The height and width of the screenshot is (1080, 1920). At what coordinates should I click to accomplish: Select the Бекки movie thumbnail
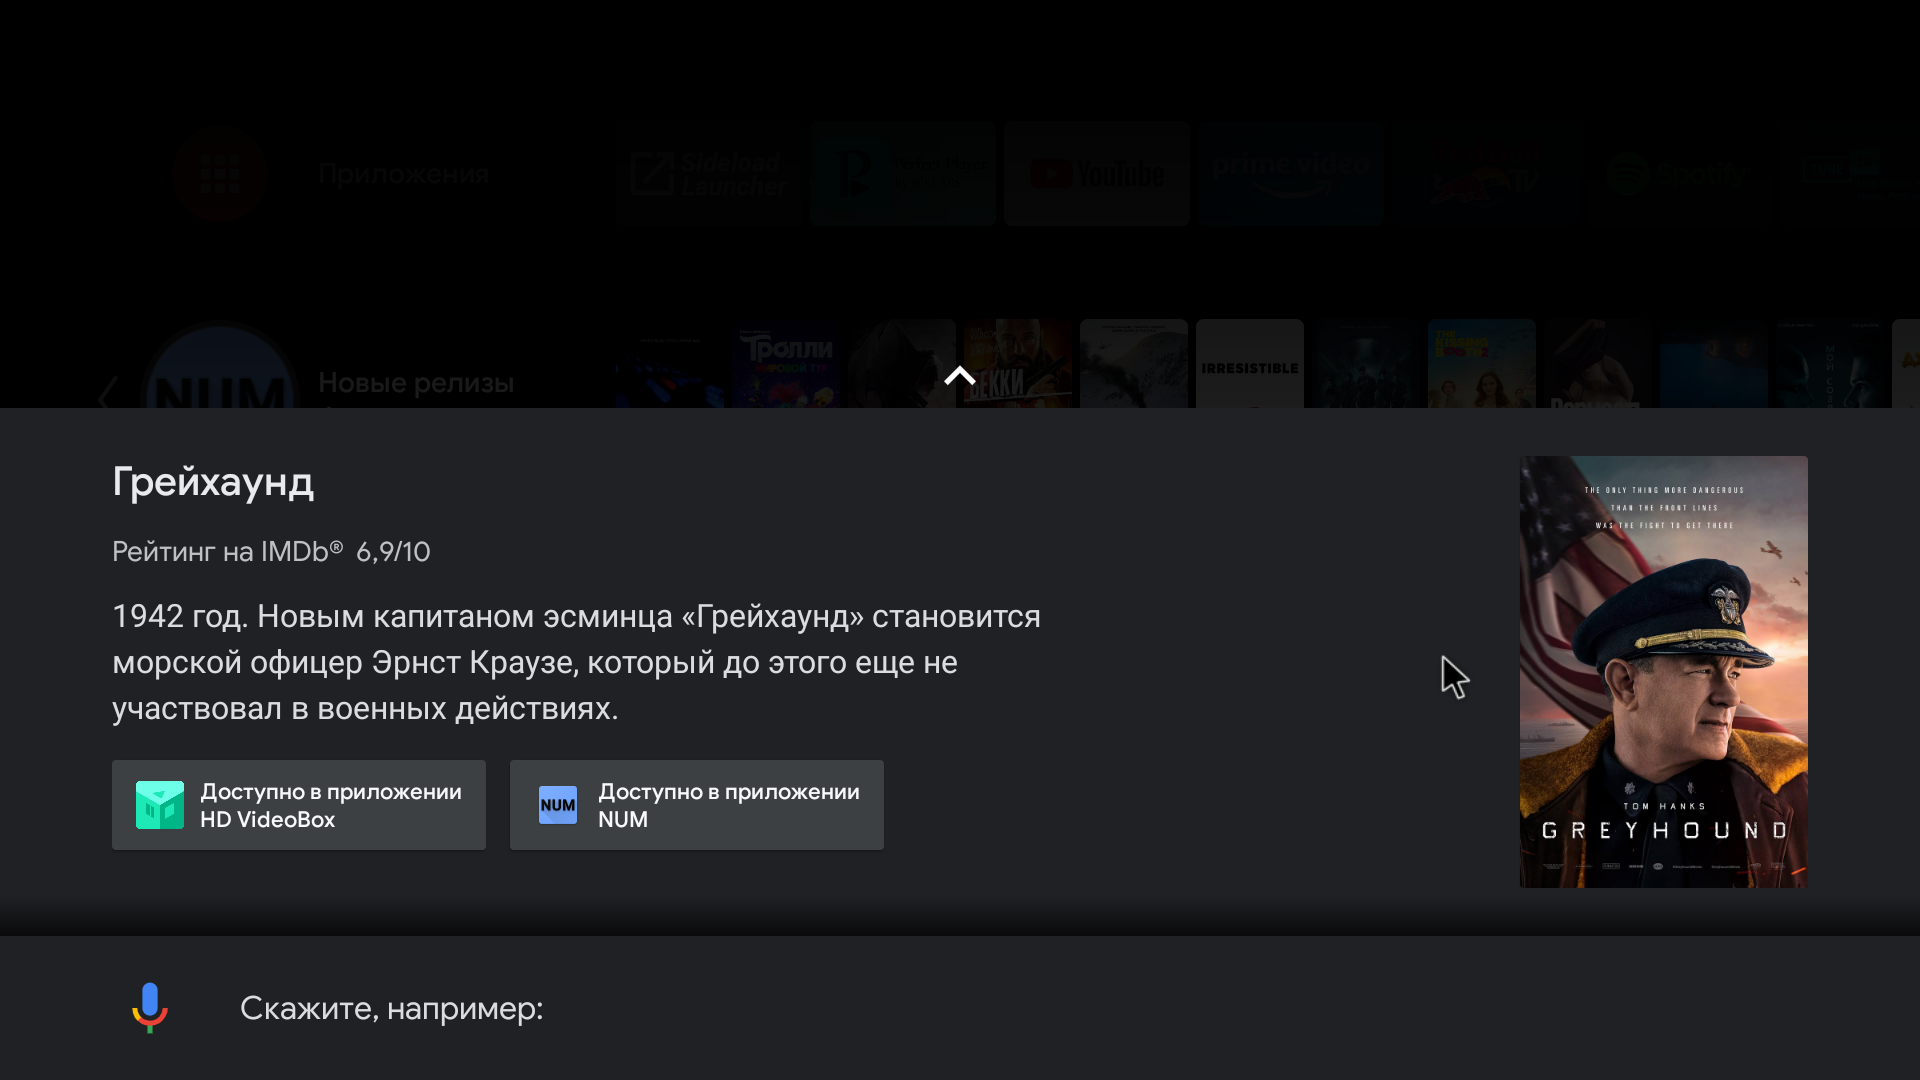coord(1017,364)
